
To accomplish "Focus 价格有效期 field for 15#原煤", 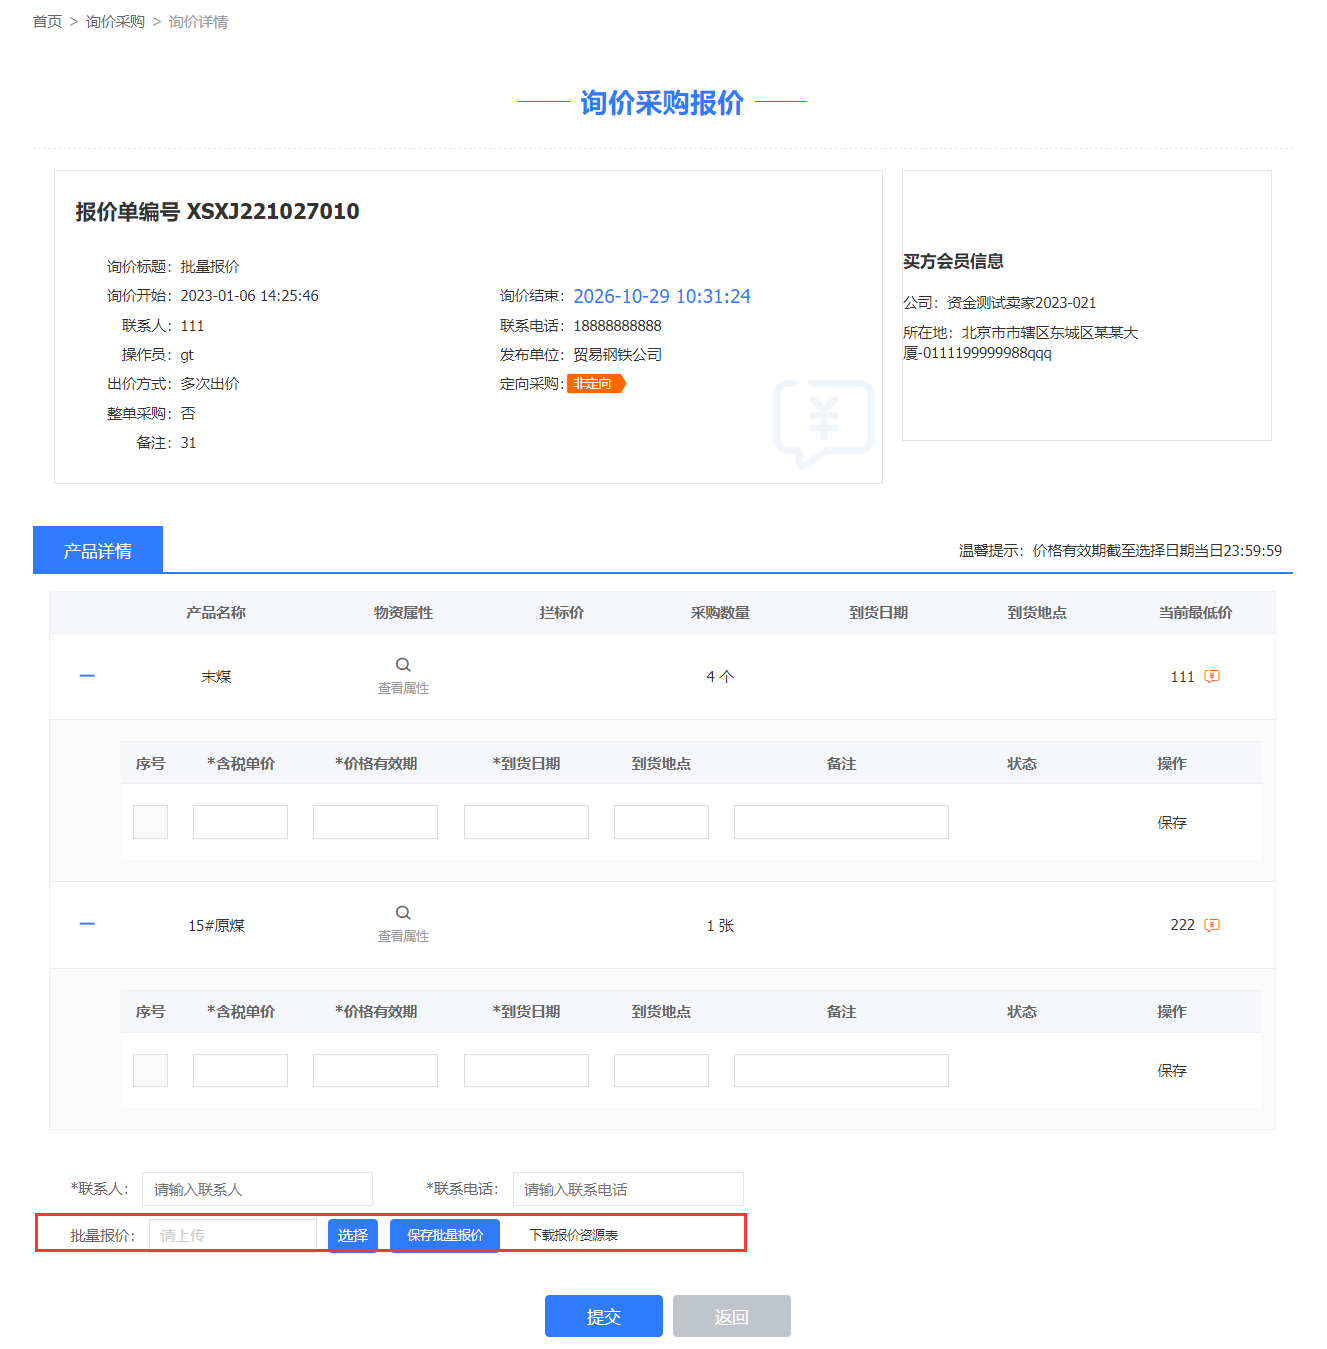I will click(x=375, y=1070).
